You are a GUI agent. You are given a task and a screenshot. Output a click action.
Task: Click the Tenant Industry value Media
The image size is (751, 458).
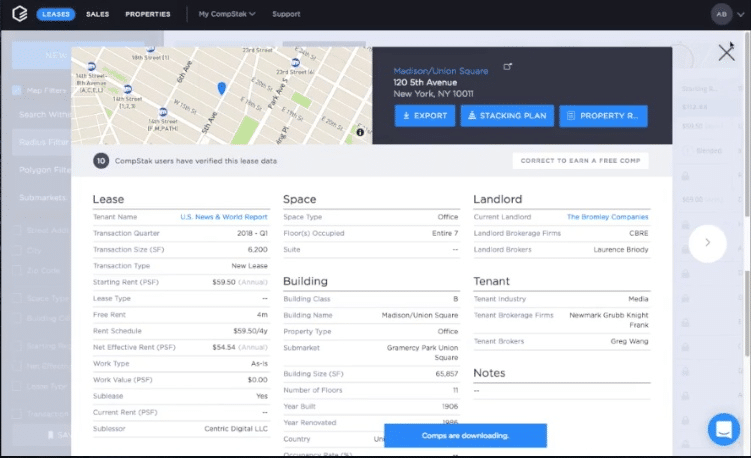coord(638,299)
